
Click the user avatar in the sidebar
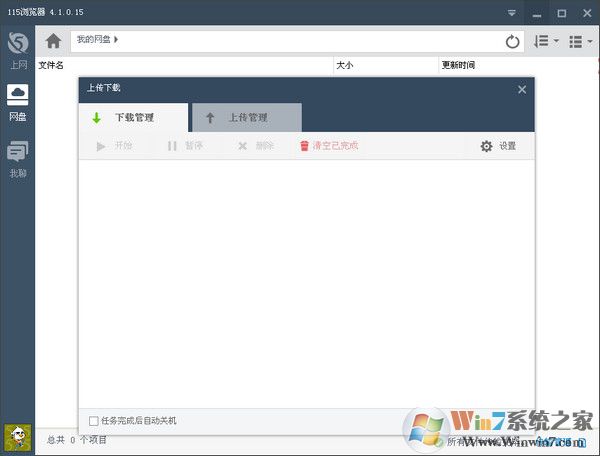18,437
